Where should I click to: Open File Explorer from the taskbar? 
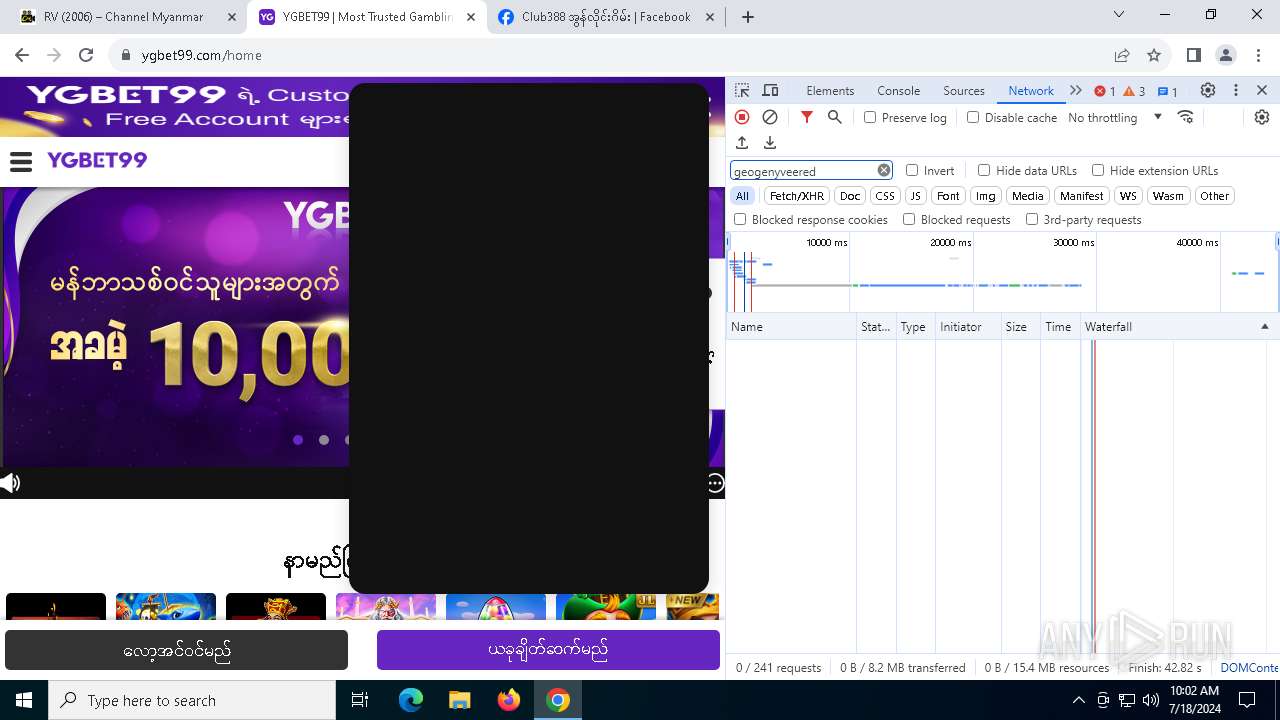point(460,700)
